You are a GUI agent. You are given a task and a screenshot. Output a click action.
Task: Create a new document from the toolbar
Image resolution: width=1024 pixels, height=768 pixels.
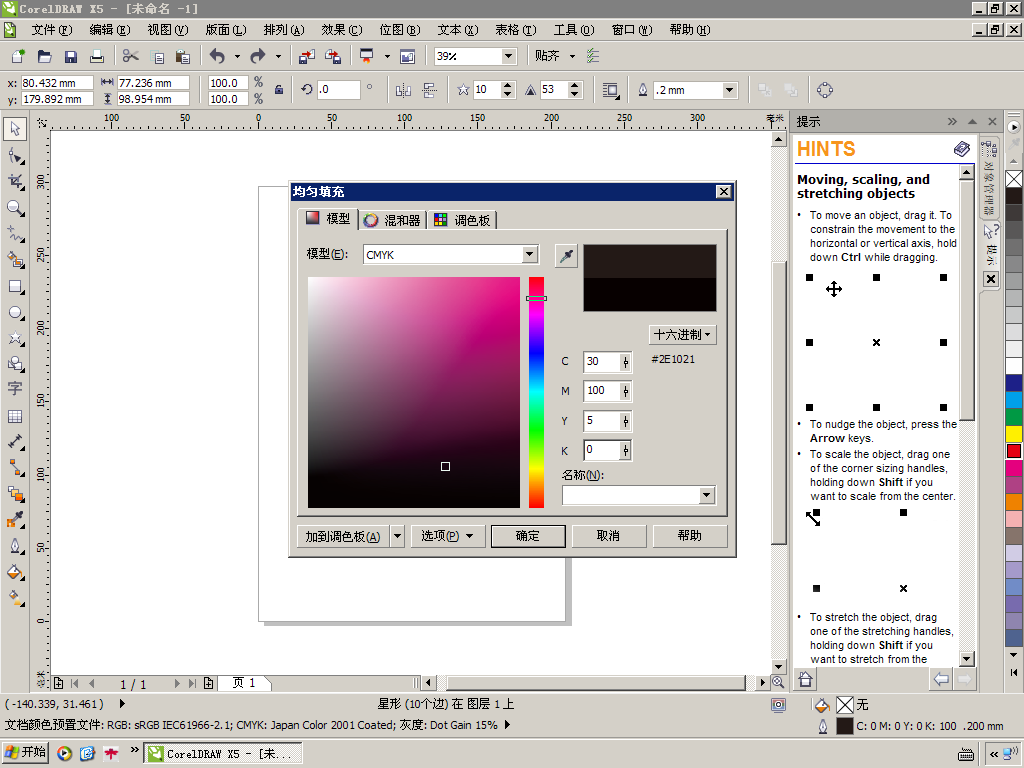(x=18, y=56)
